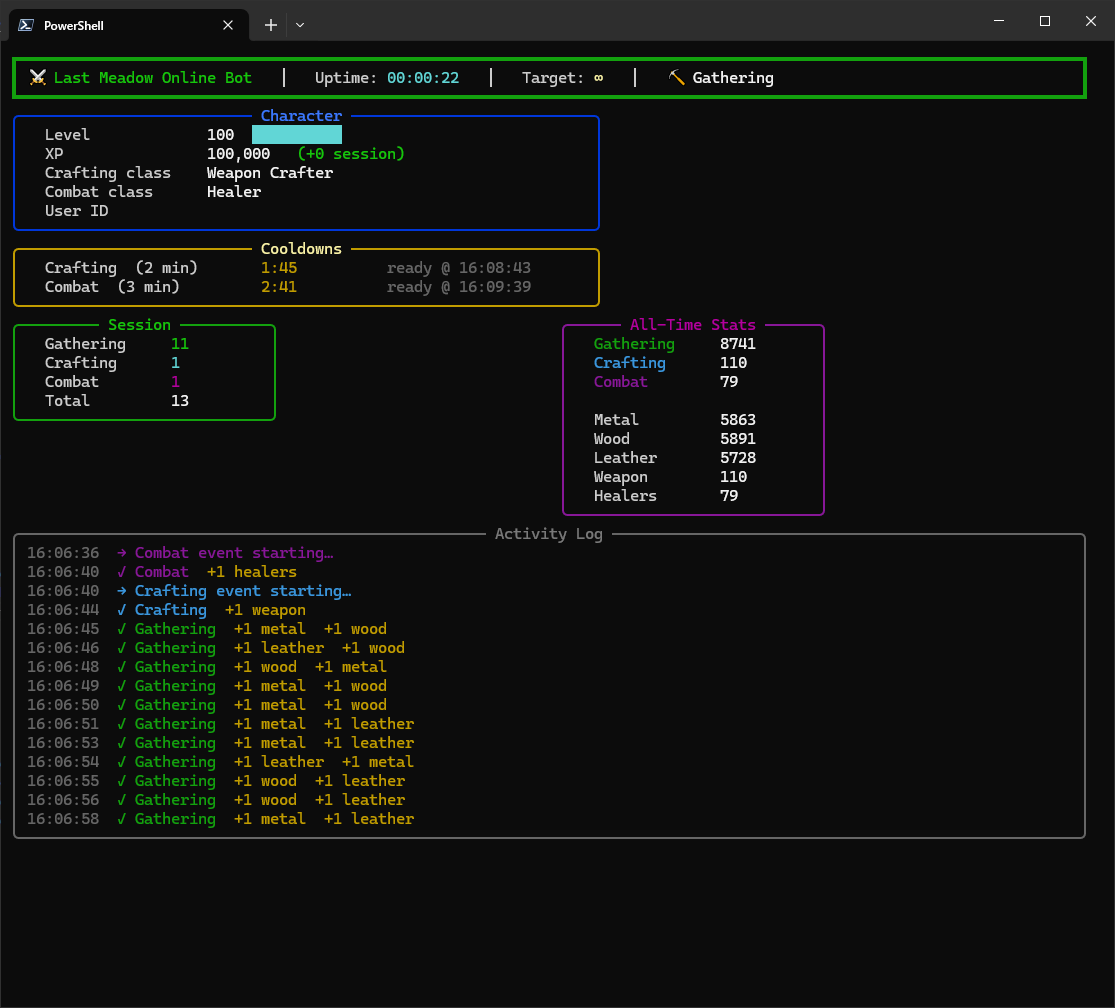Screen dimensions: 1115x1008
Task: Click the Cooldowns panel heading
Action: tap(302, 249)
